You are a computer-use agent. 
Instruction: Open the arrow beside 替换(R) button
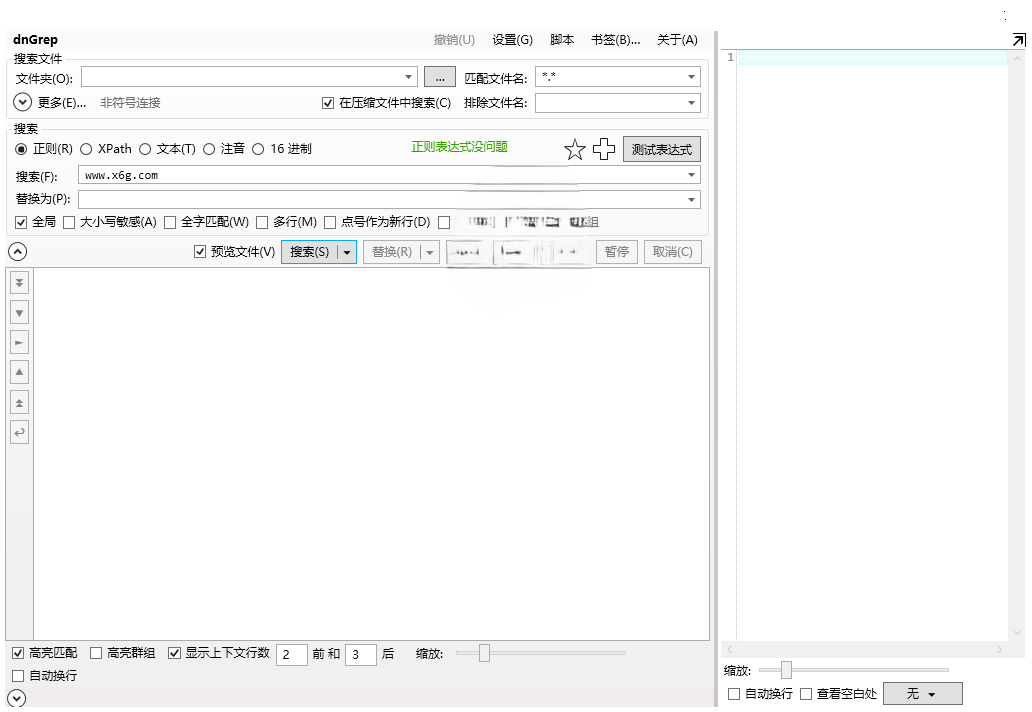click(430, 252)
